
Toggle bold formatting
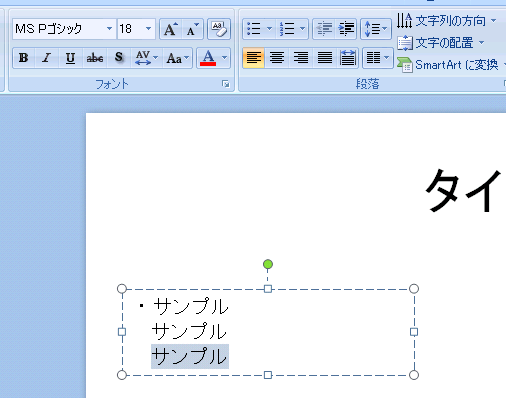coord(24,58)
